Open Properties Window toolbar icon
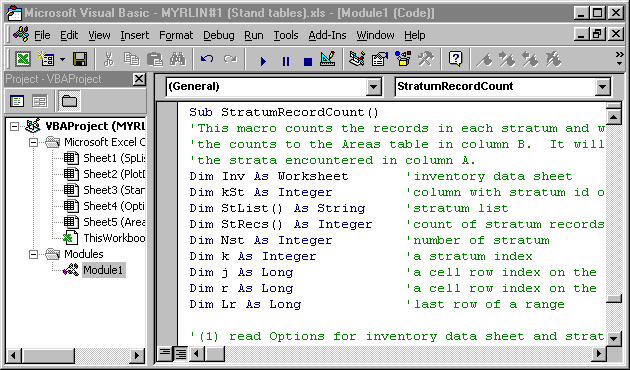This screenshot has width=630, height=370. coord(379,60)
